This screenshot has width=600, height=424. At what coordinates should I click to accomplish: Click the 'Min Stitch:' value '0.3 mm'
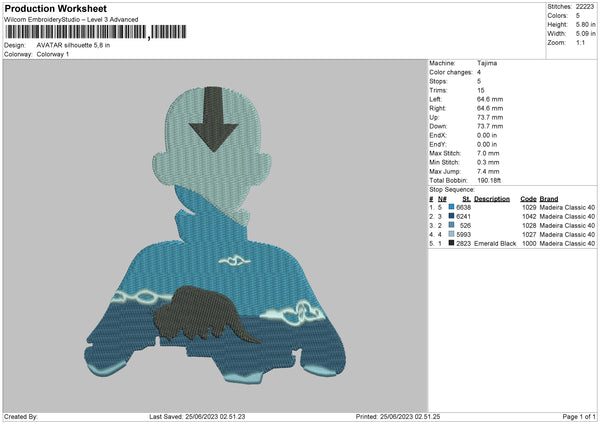point(488,163)
